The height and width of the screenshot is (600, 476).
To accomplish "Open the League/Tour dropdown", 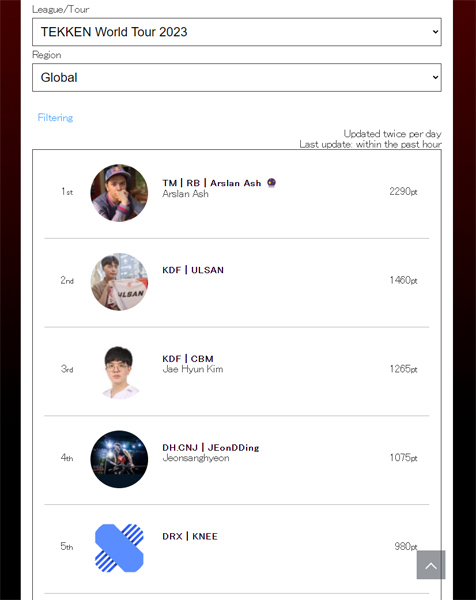I will click(x=236, y=32).
